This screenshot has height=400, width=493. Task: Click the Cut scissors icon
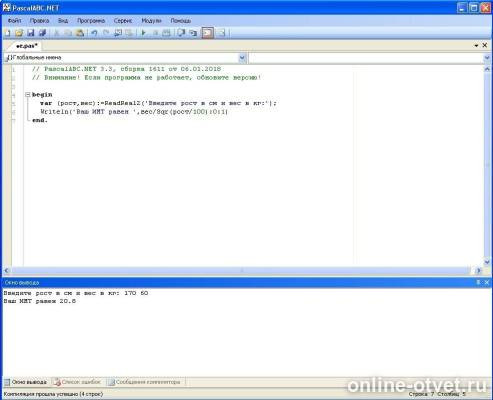click(57, 33)
